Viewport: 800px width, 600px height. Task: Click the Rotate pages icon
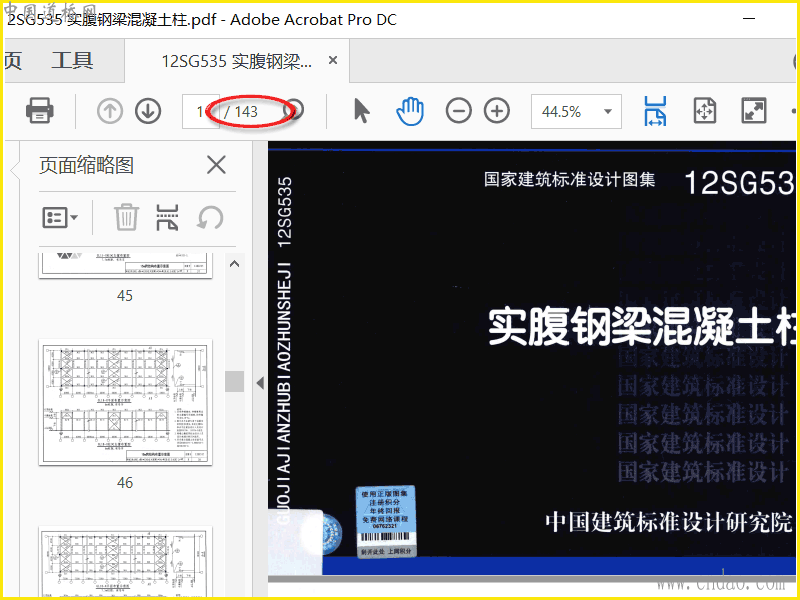(210, 218)
